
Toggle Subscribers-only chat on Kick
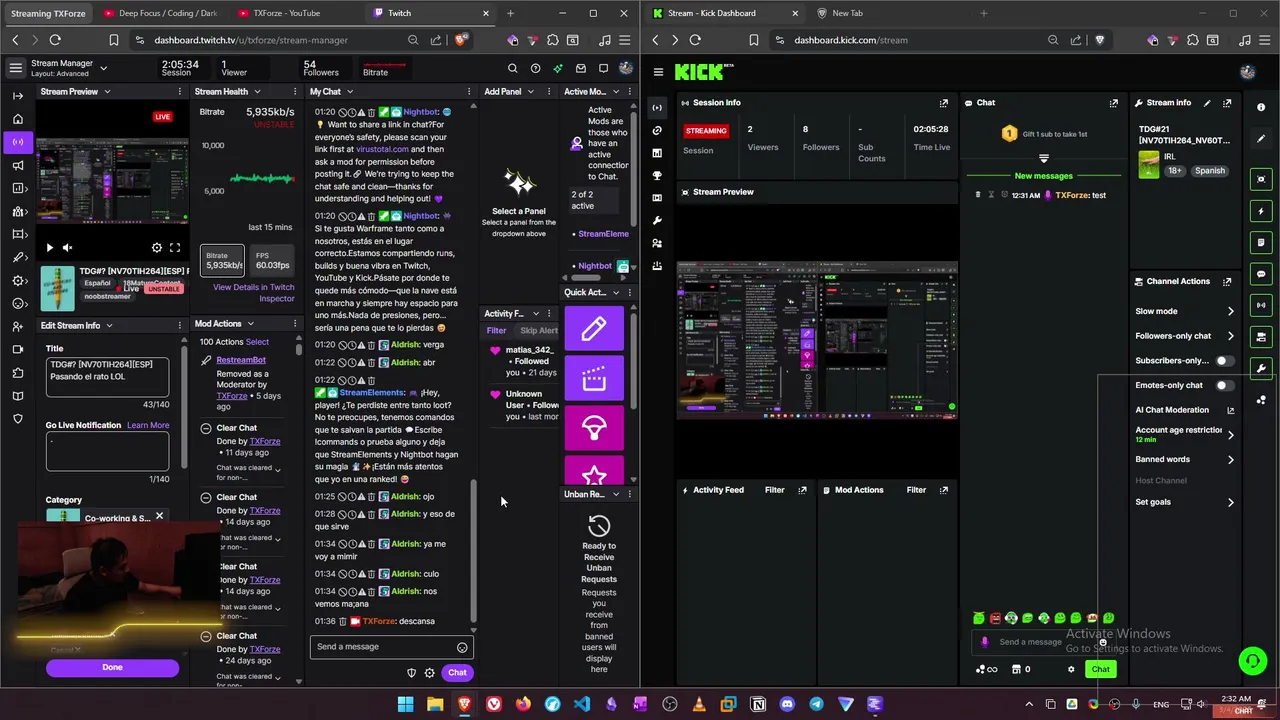(x=1223, y=361)
